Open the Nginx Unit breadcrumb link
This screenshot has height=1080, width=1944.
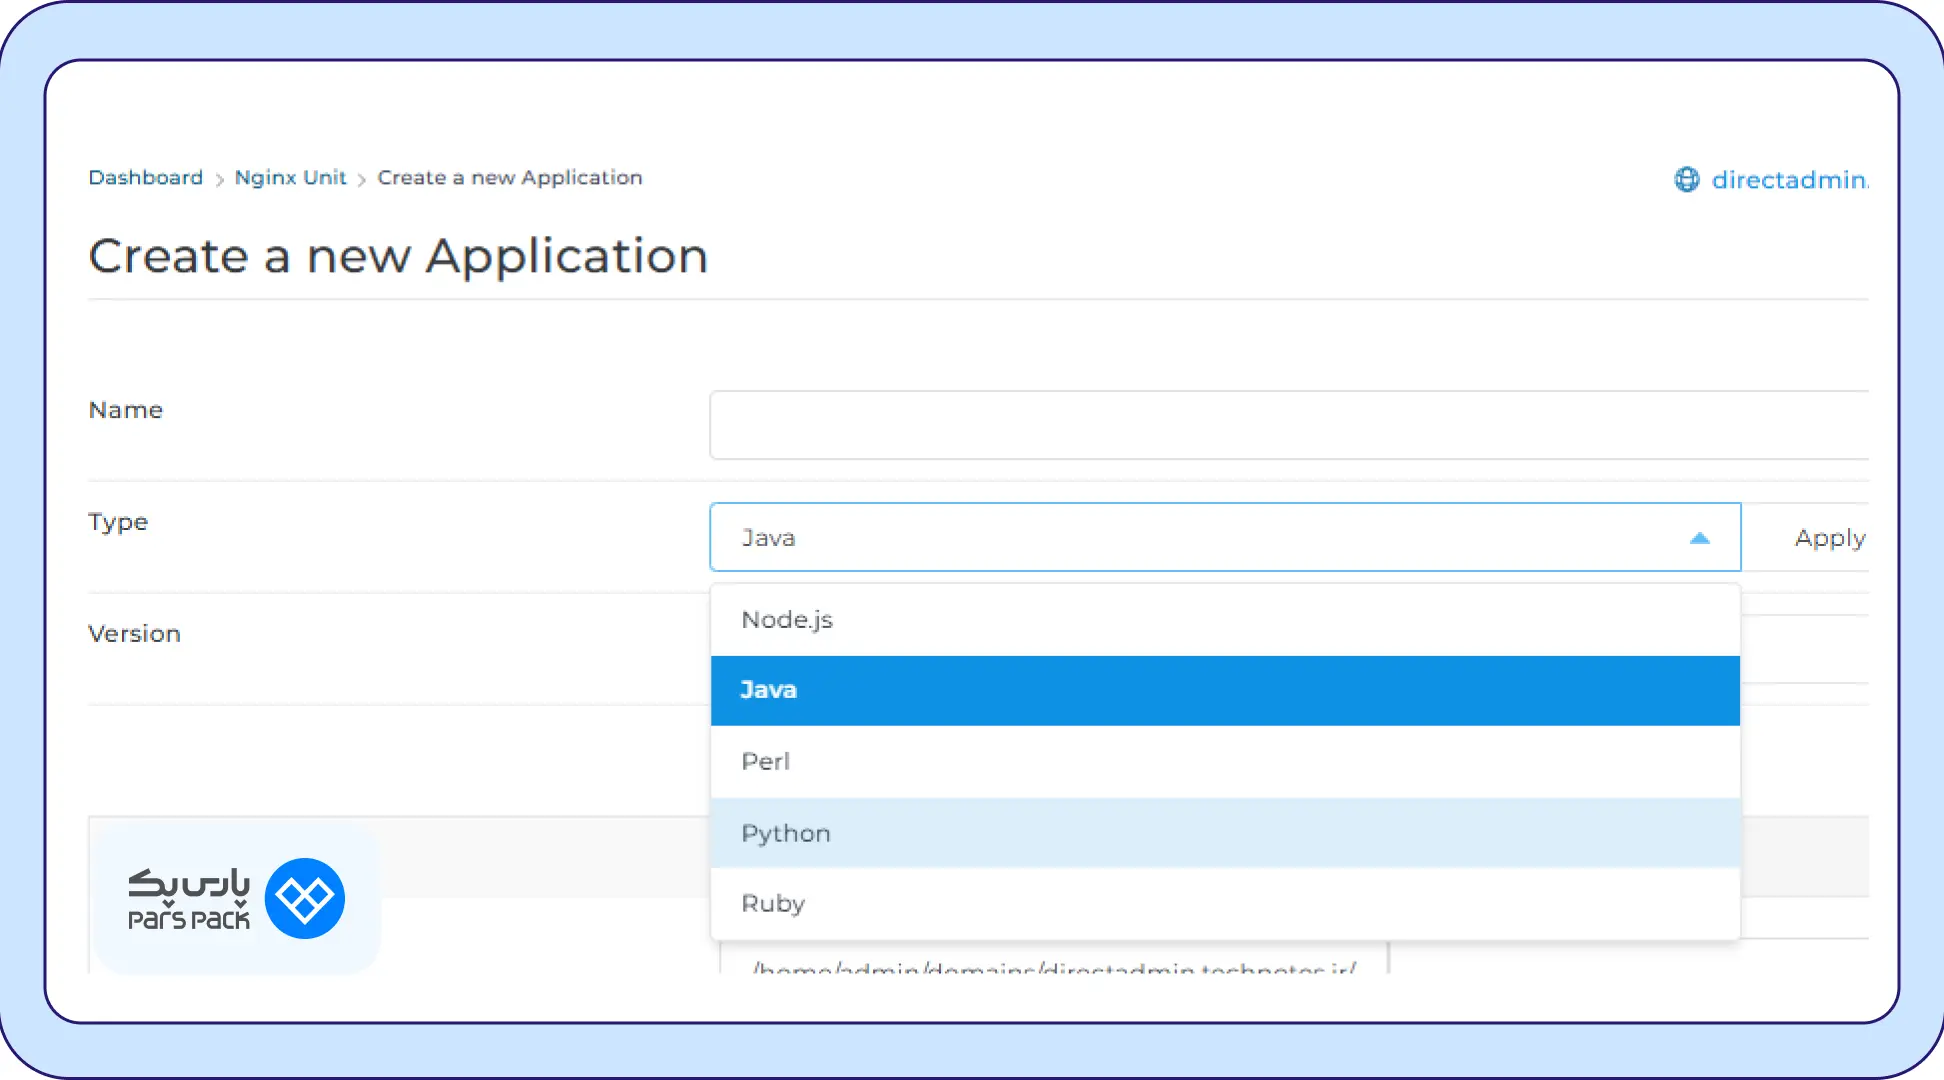coord(290,178)
